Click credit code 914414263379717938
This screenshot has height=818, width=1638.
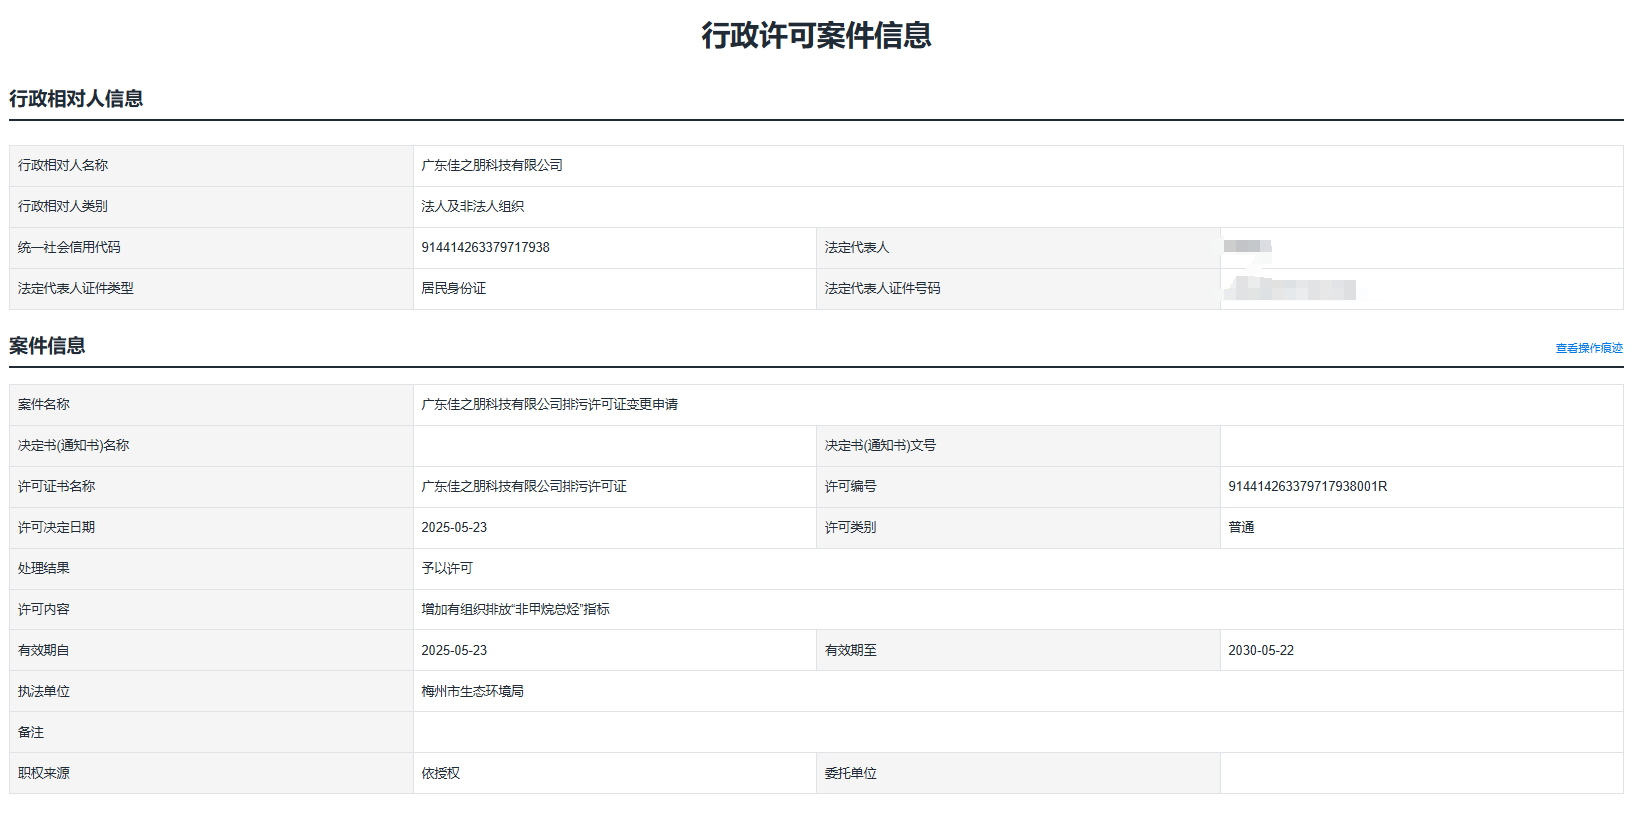pos(485,248)
